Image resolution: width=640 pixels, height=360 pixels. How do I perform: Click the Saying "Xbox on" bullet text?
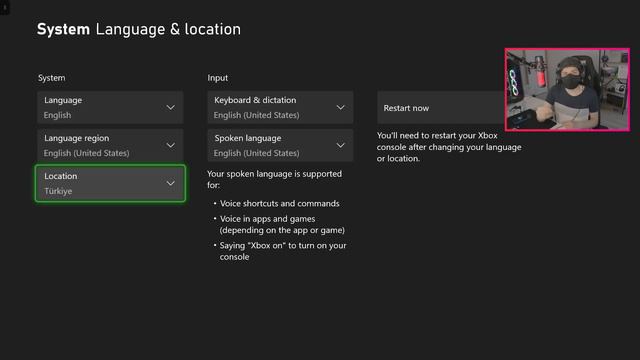(283, 251)
